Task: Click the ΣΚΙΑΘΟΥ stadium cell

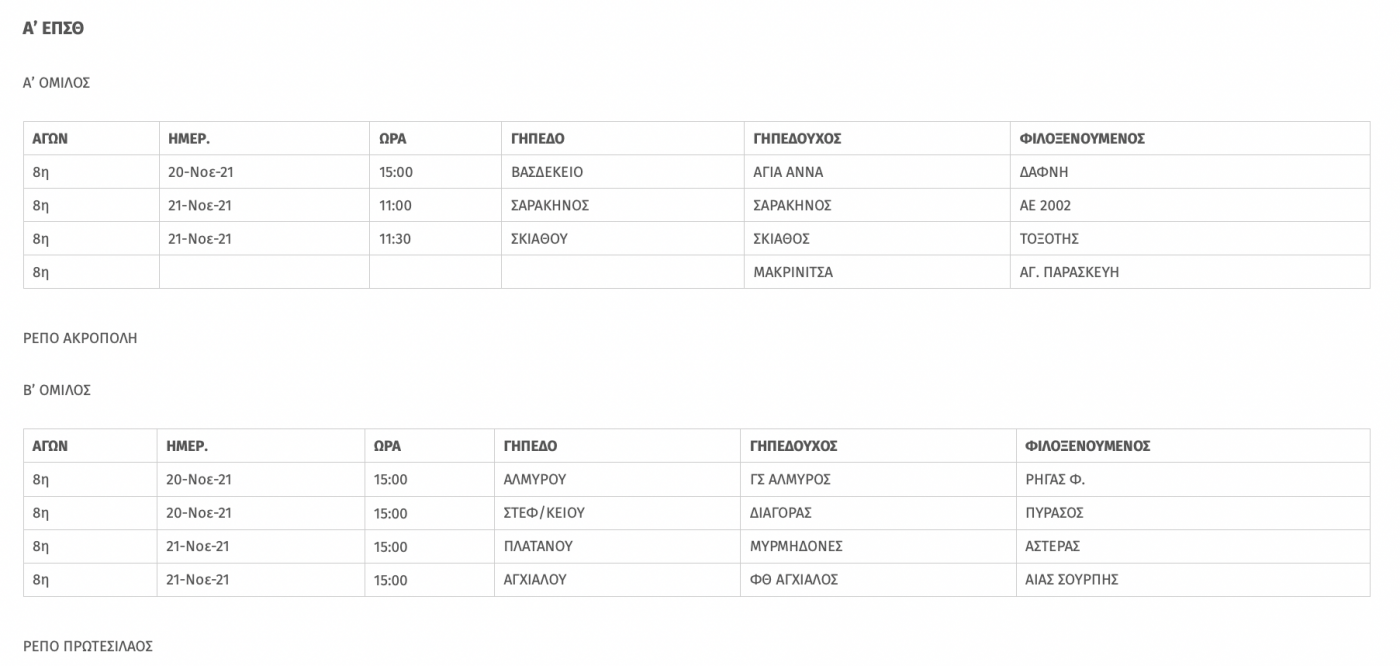Action: [x=622, y=239]
